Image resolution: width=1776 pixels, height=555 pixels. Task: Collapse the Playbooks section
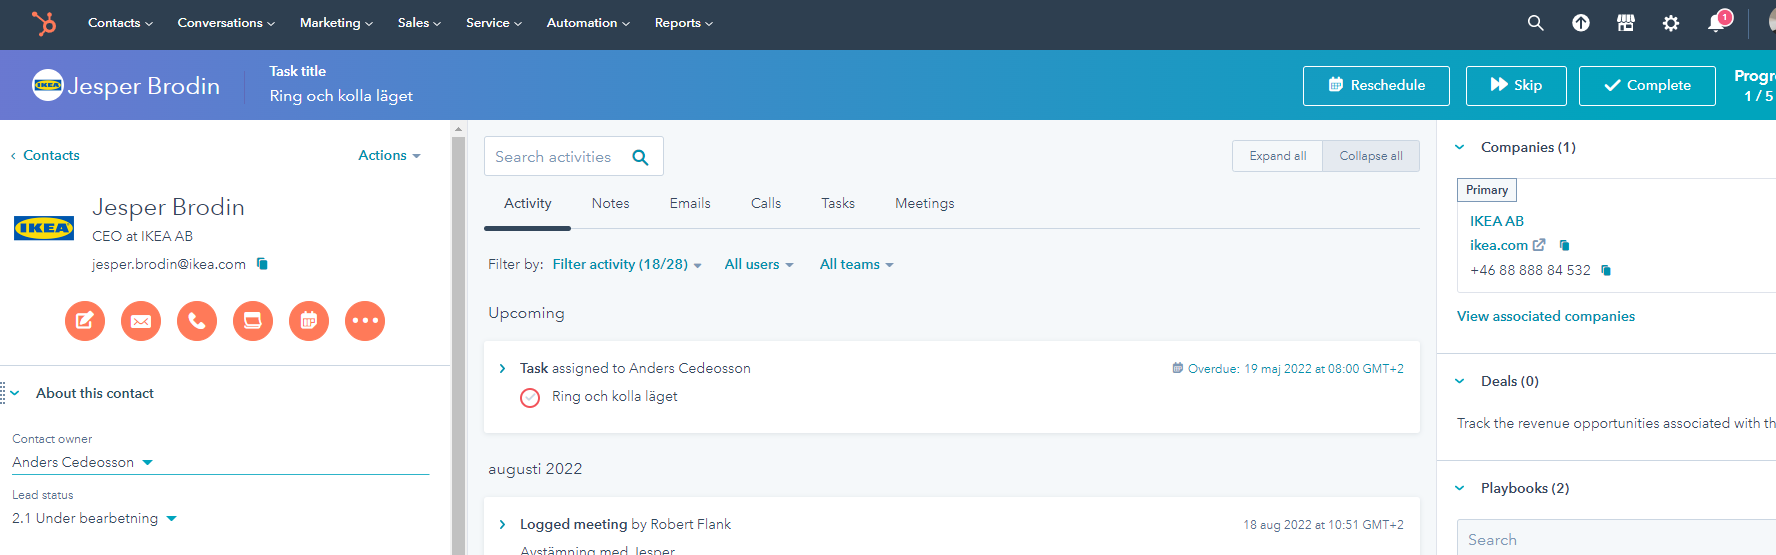1460,489
